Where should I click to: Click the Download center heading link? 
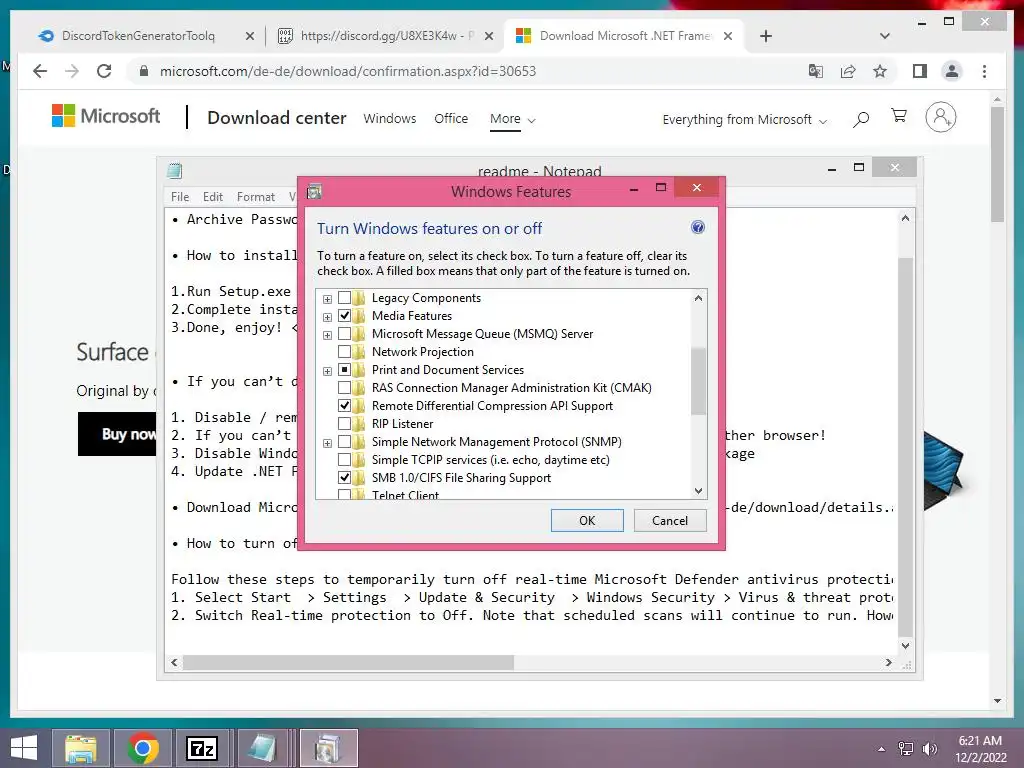pos(277,118)
